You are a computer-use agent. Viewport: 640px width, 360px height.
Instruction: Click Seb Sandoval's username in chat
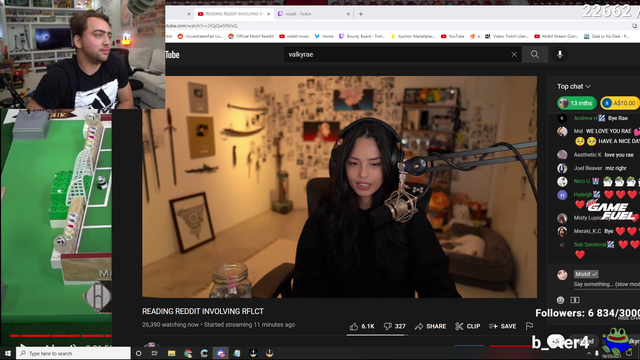590,244
